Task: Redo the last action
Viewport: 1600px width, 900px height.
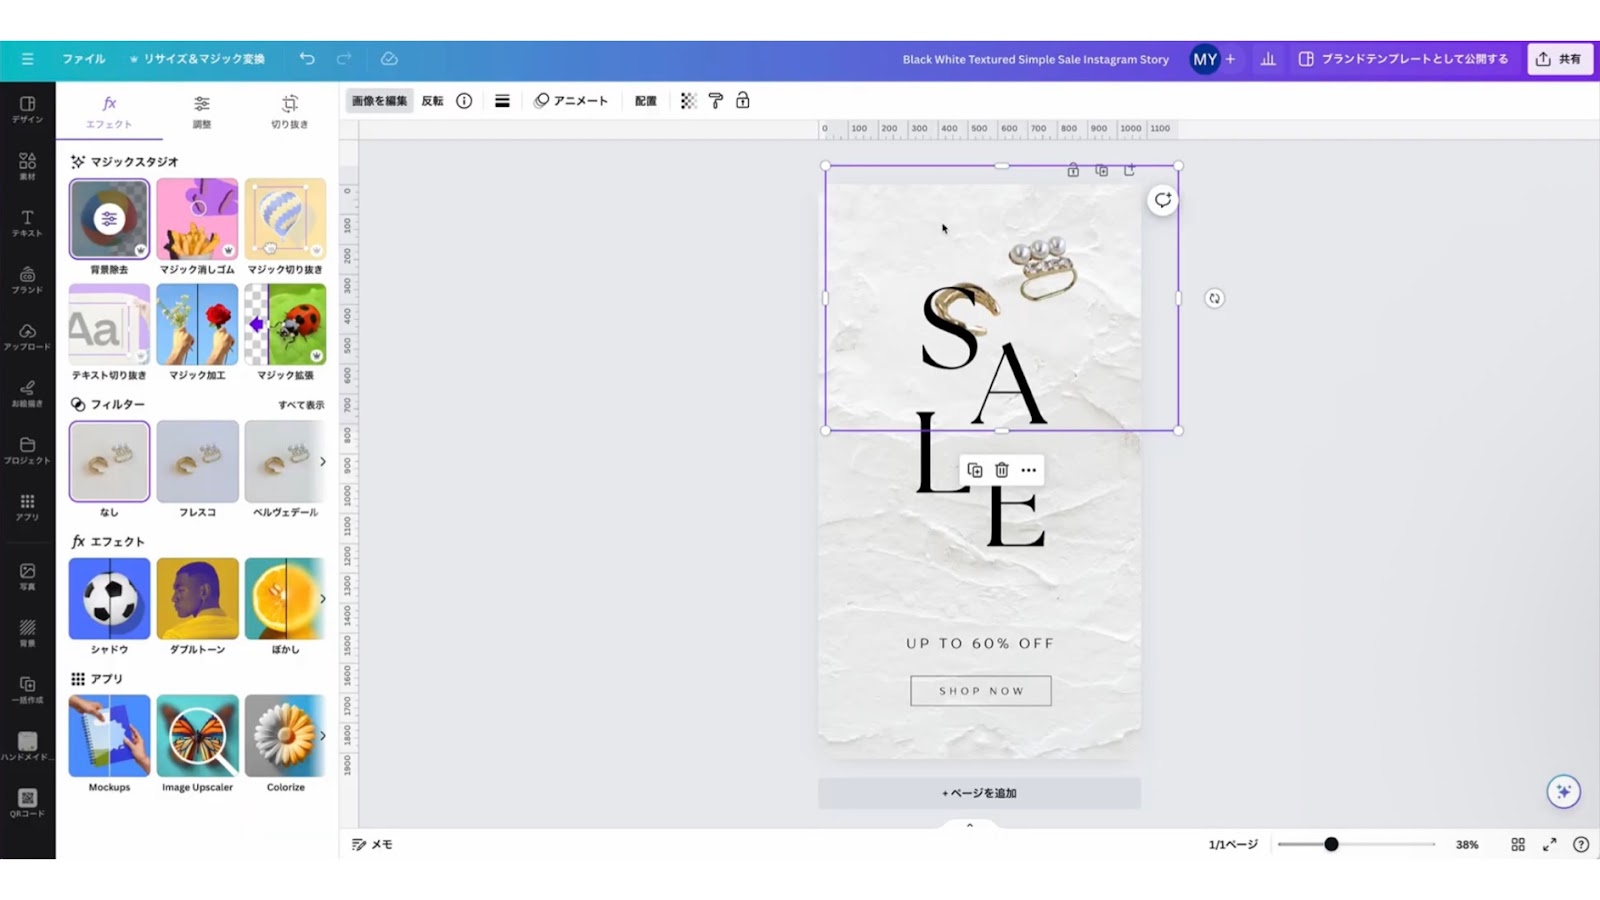Action: (x=344, y=59)
